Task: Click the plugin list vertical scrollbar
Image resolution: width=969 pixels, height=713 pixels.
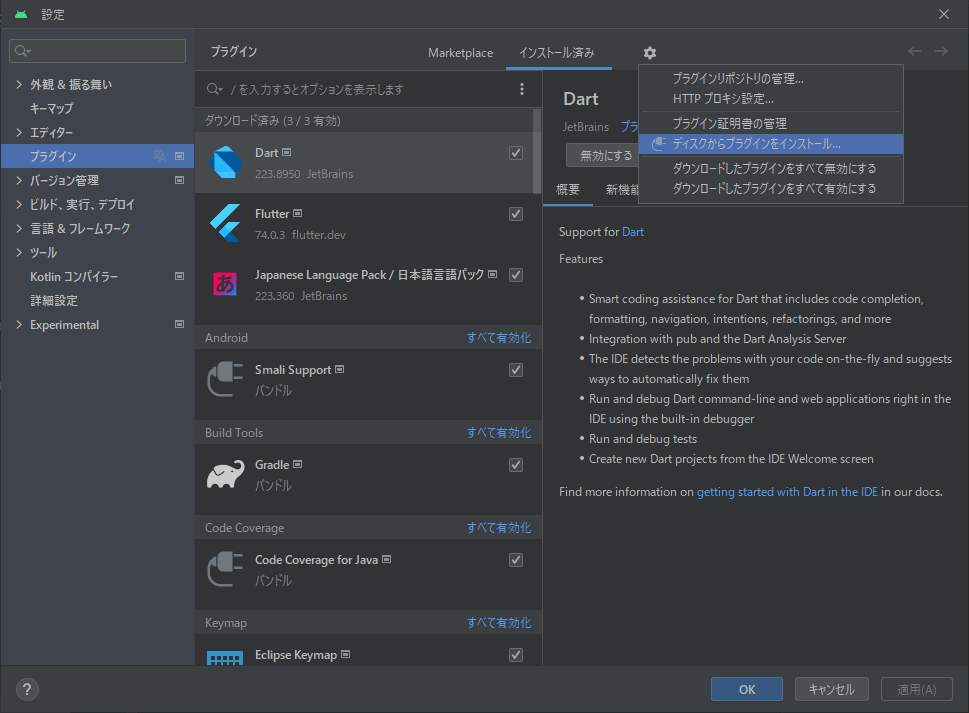Action: [536, 151]
